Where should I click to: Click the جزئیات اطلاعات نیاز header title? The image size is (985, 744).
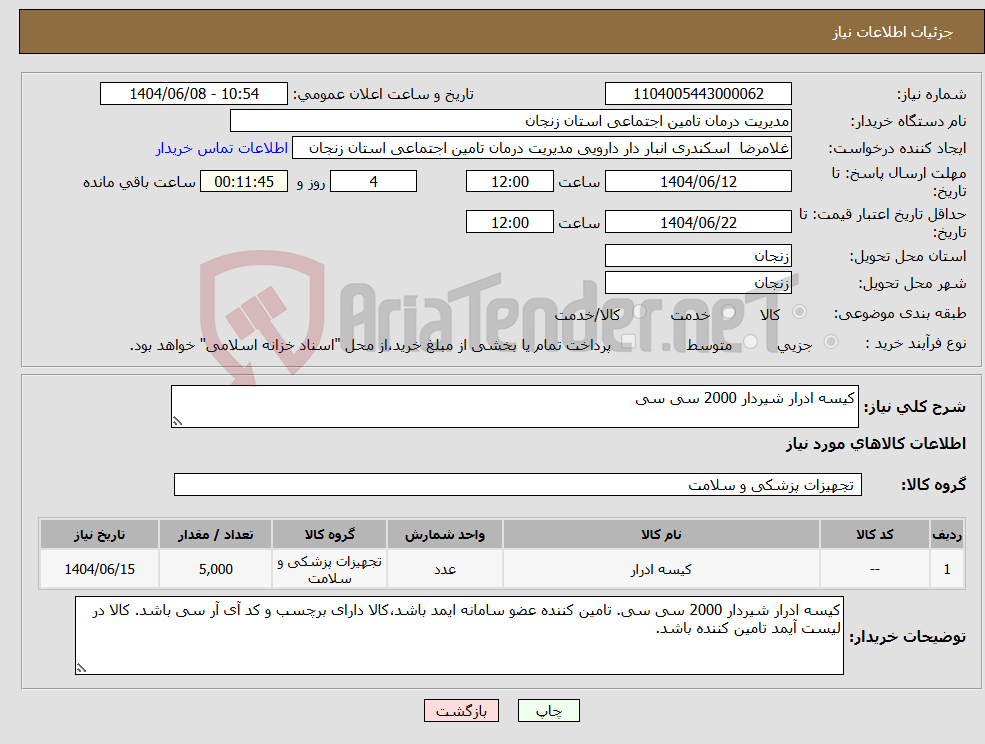(893, 32)
